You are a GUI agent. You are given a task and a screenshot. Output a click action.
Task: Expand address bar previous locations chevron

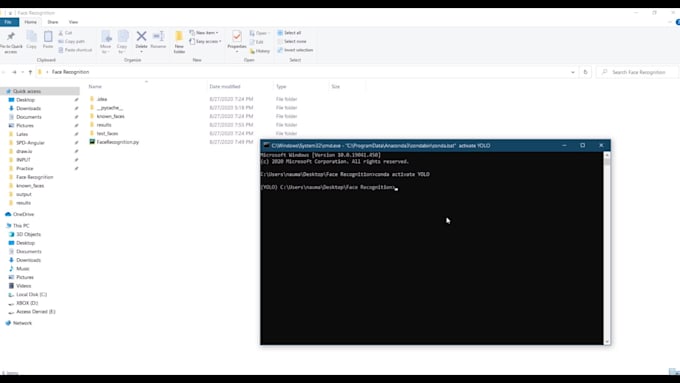pos(573,72)
